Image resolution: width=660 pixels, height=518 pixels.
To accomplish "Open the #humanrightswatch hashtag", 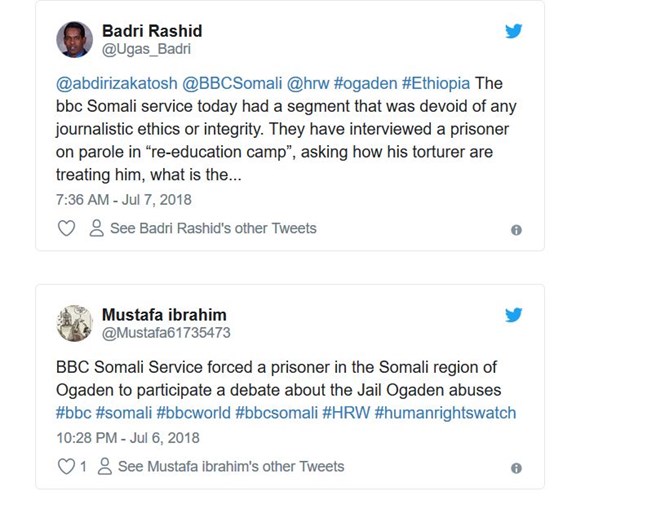I will (445, 413).
